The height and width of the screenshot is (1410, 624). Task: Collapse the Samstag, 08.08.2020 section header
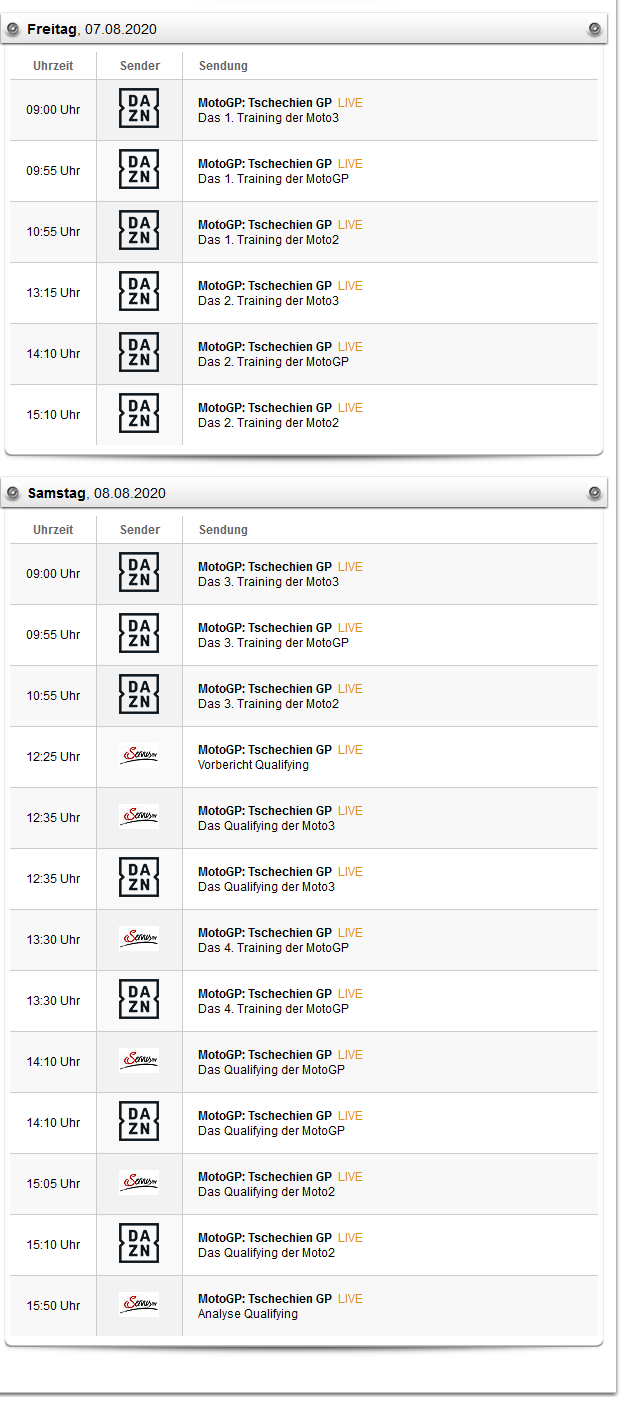97,494
